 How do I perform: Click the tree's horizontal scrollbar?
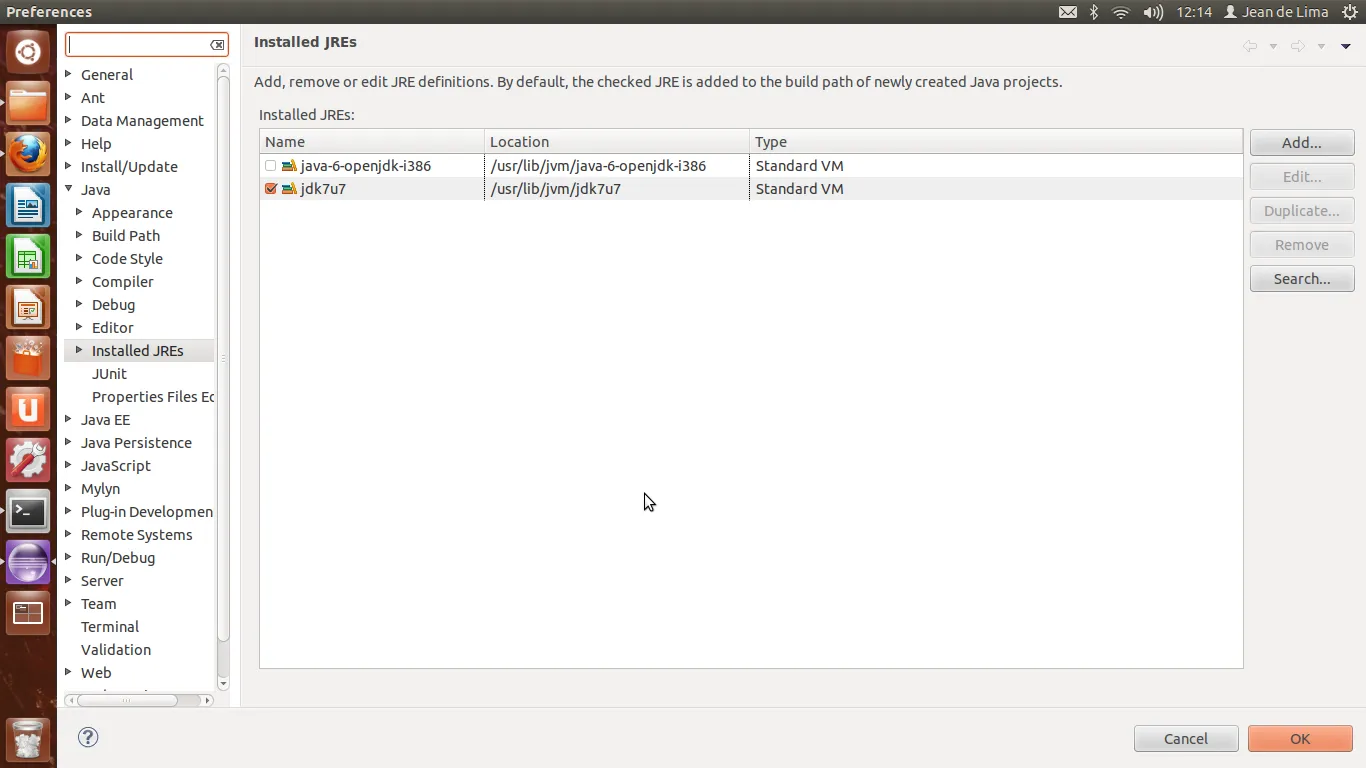point(127,701)
